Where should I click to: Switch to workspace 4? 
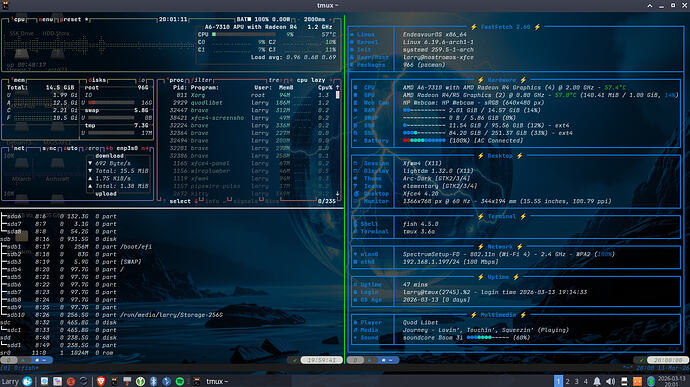coord(585,381)
